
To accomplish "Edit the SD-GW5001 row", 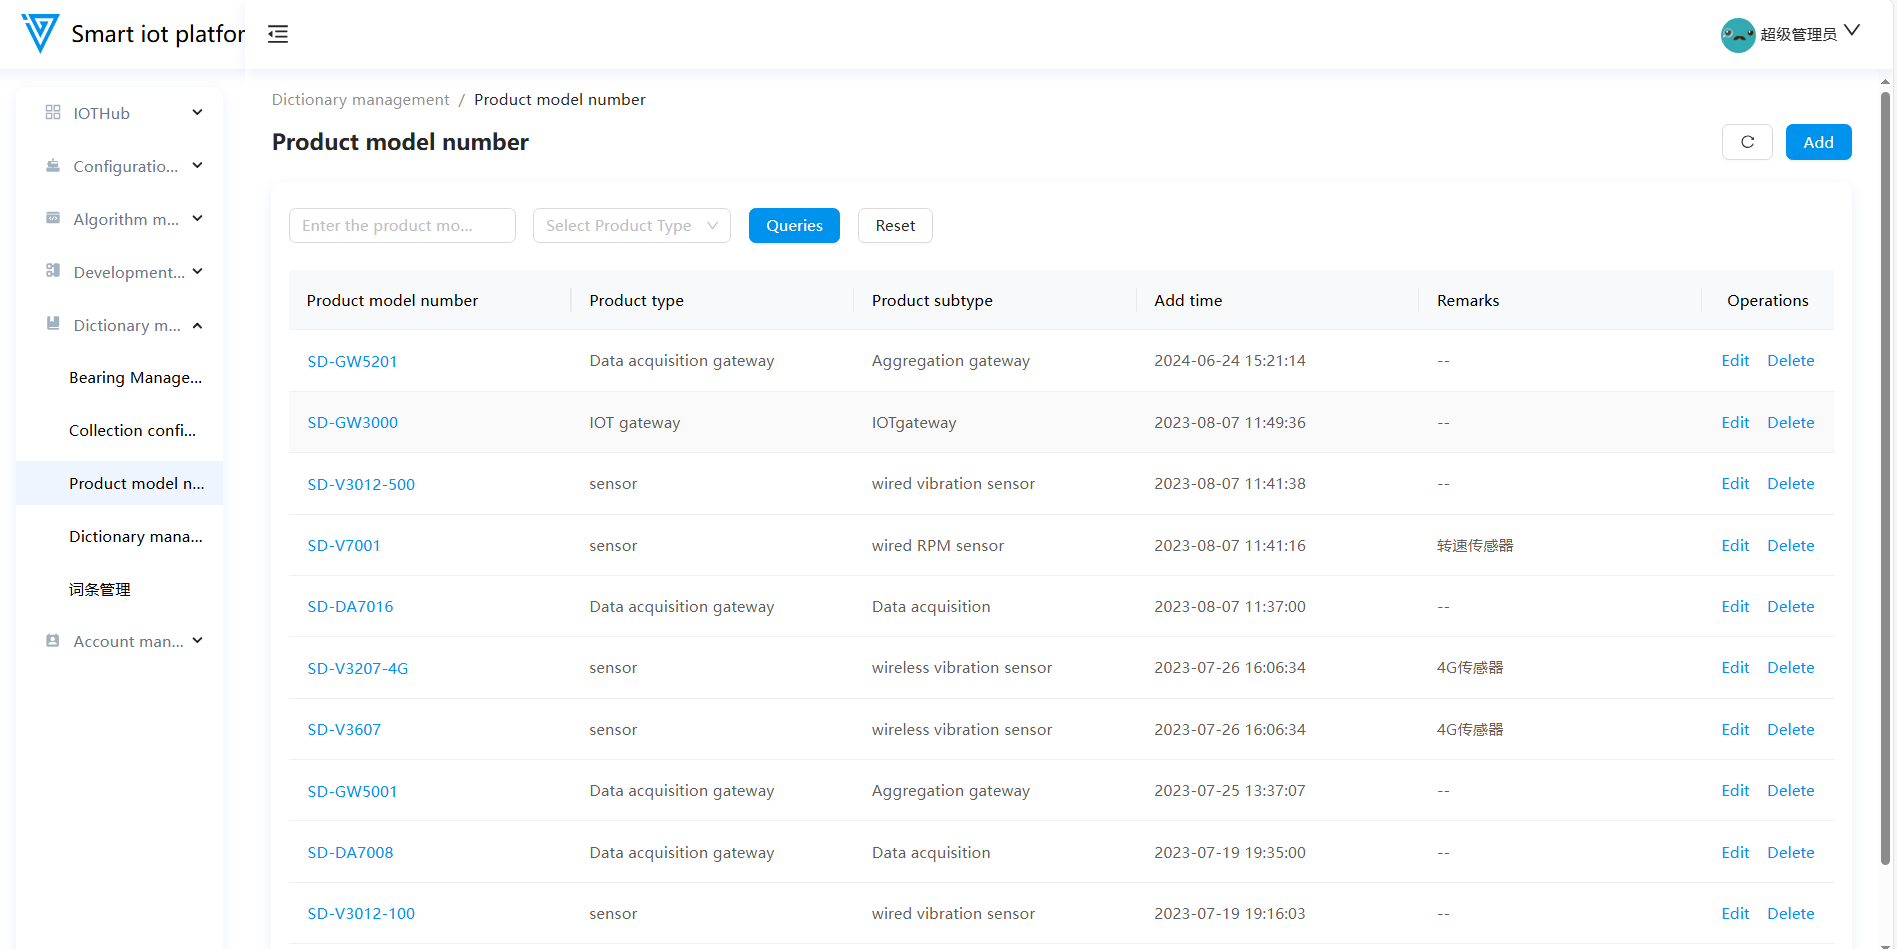I will tap(1735, 791).
